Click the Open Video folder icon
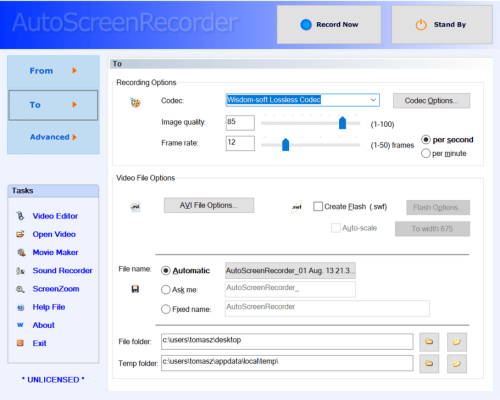Screen dimensions: 500x400 20,234
